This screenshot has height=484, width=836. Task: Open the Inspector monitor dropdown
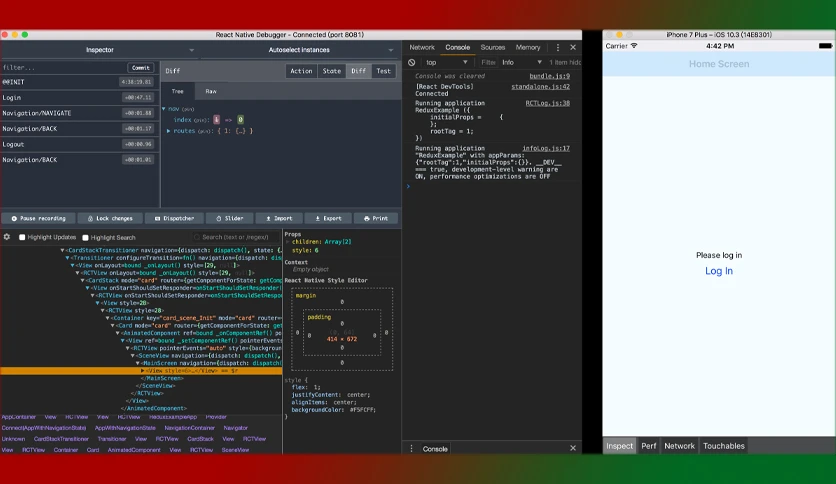click(x=100, y=50)
